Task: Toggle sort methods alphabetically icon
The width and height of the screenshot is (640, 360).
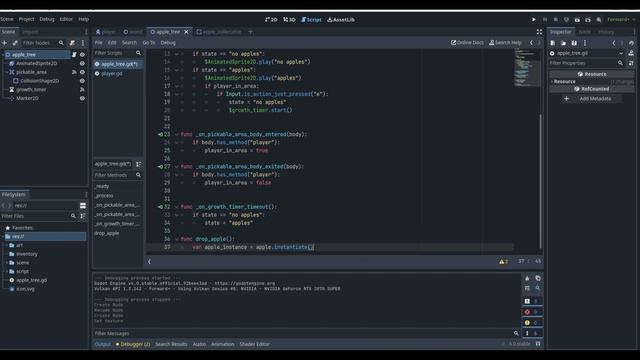Action: pyautogui.click(x=138, y=164)
